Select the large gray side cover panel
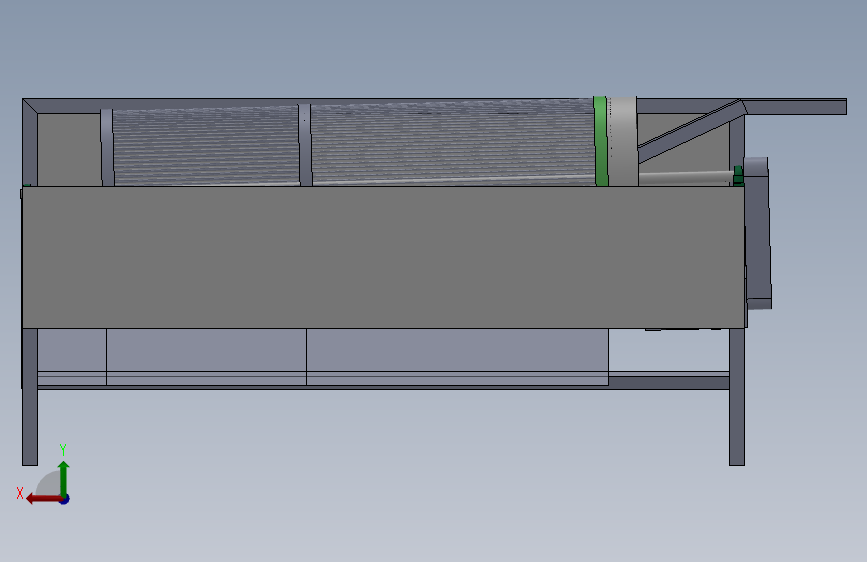The height and width of the screenshot is (562, 867). coord(383,257)
